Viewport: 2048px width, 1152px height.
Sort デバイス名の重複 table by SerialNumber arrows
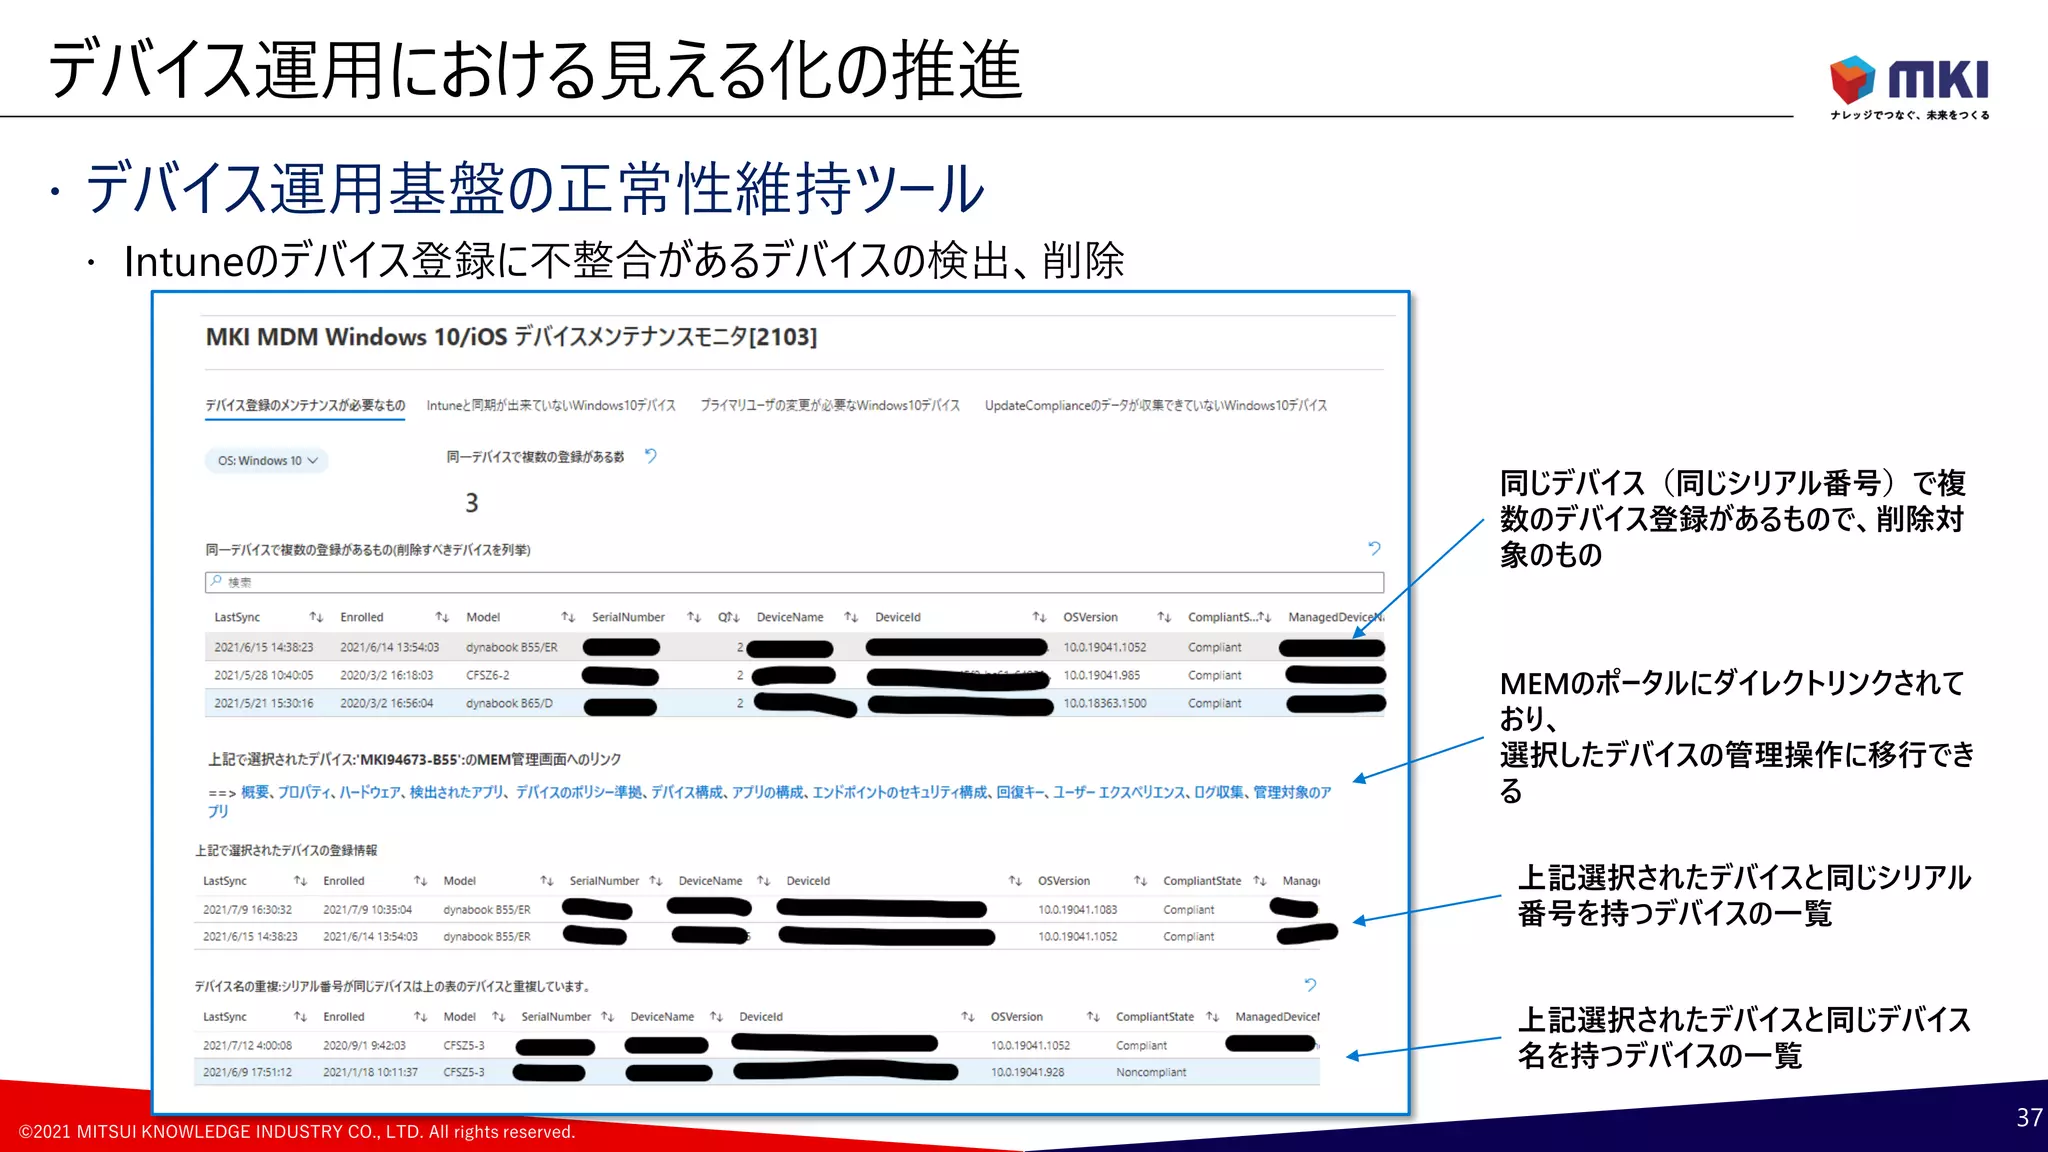tap(607, 1017)
